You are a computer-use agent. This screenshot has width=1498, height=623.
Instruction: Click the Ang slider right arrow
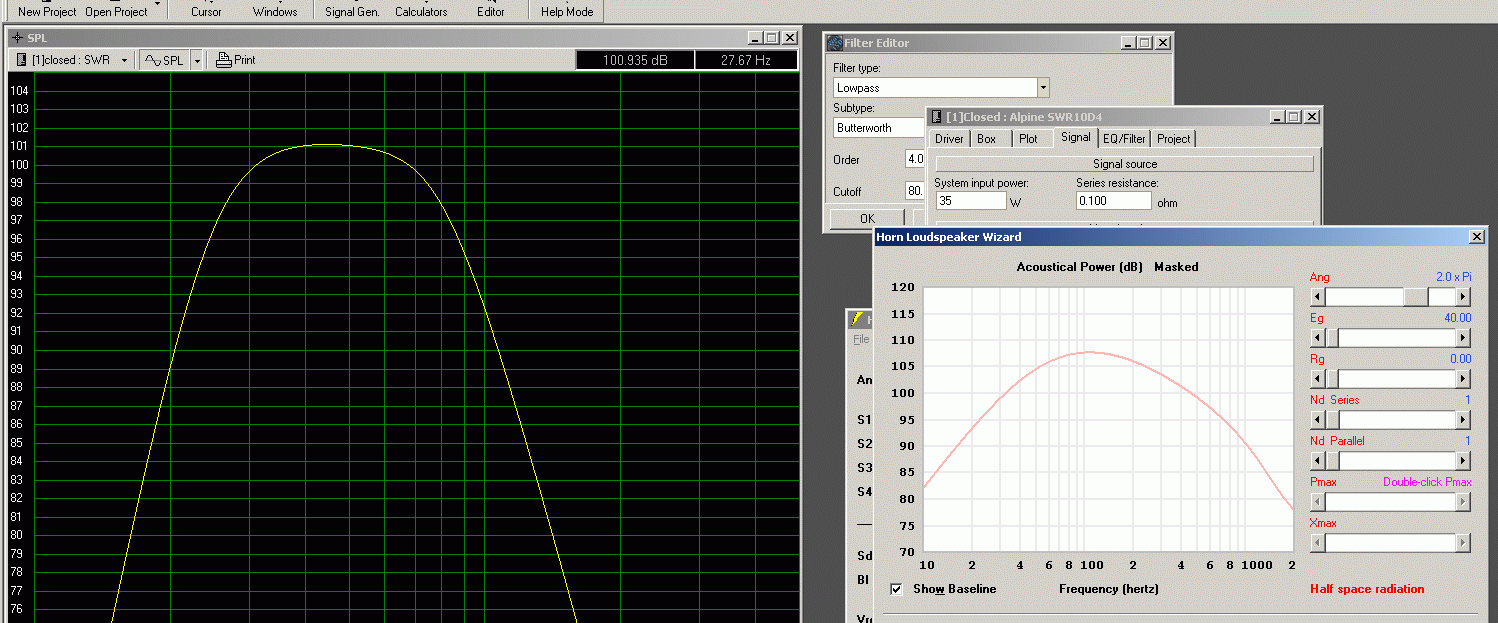(1463, 297)
